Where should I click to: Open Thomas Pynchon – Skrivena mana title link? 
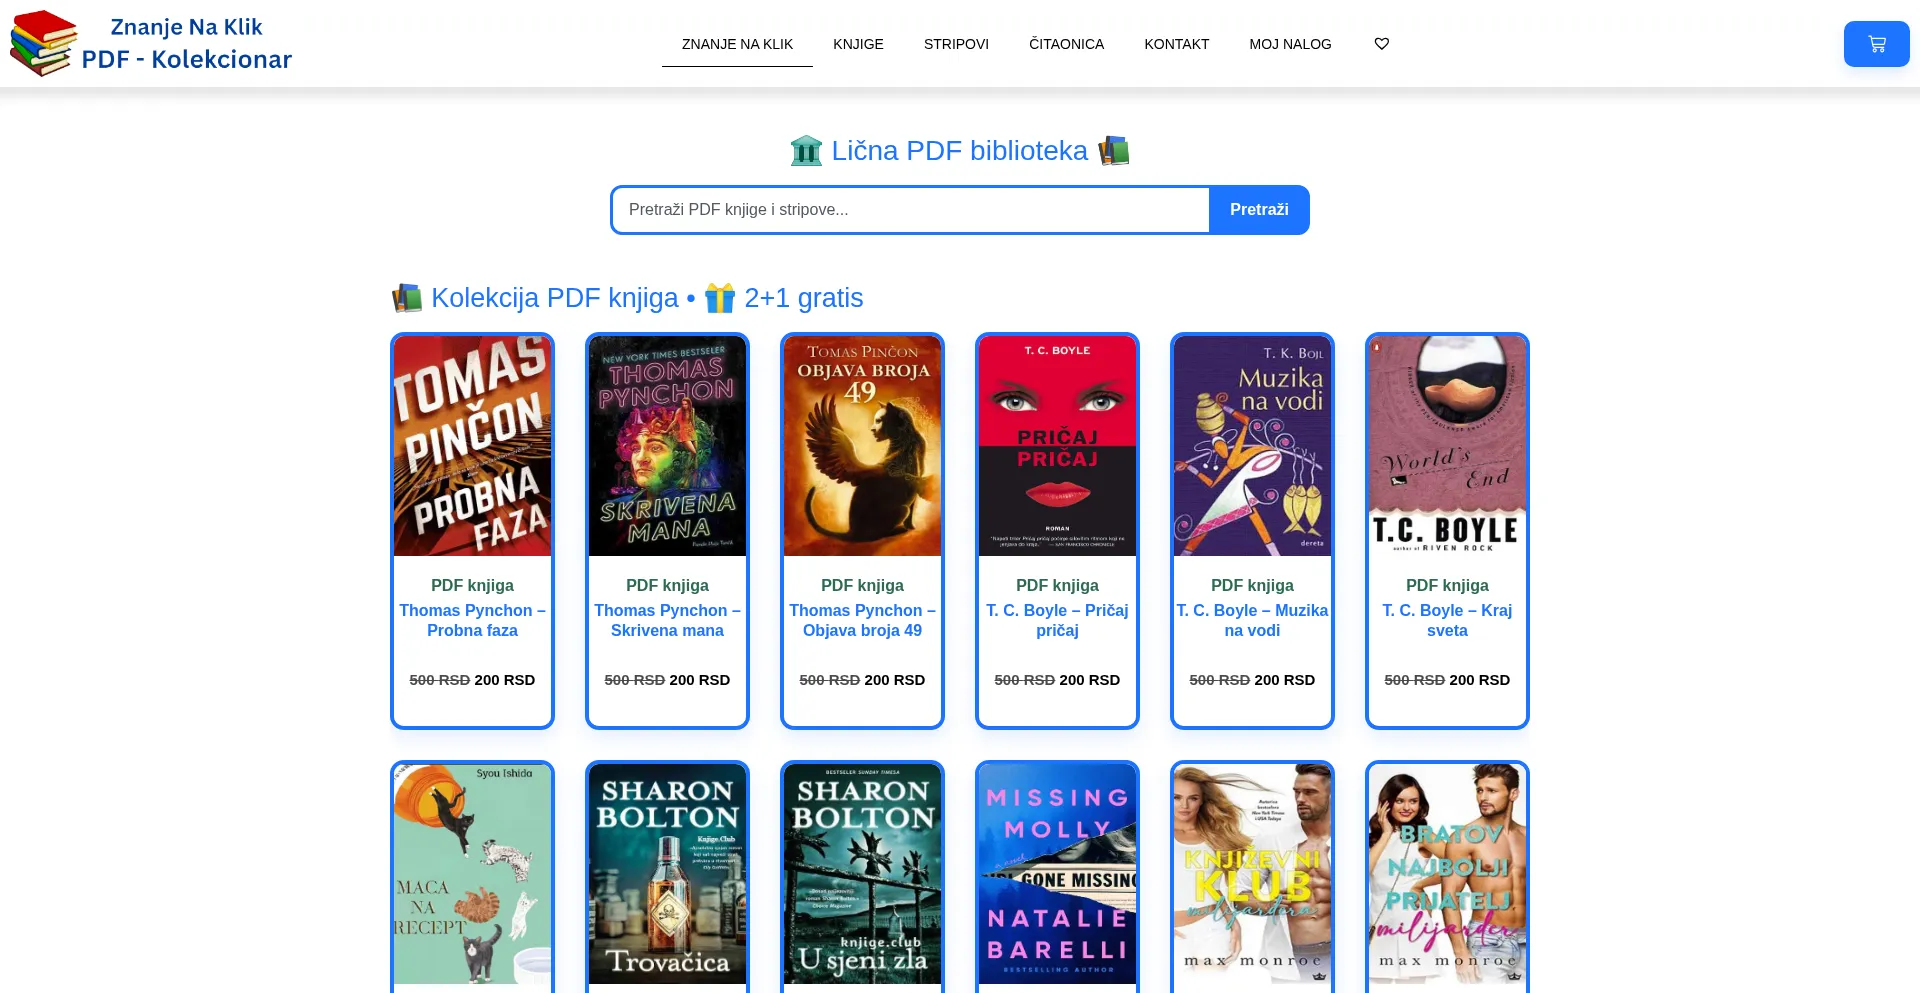point(667,620)
